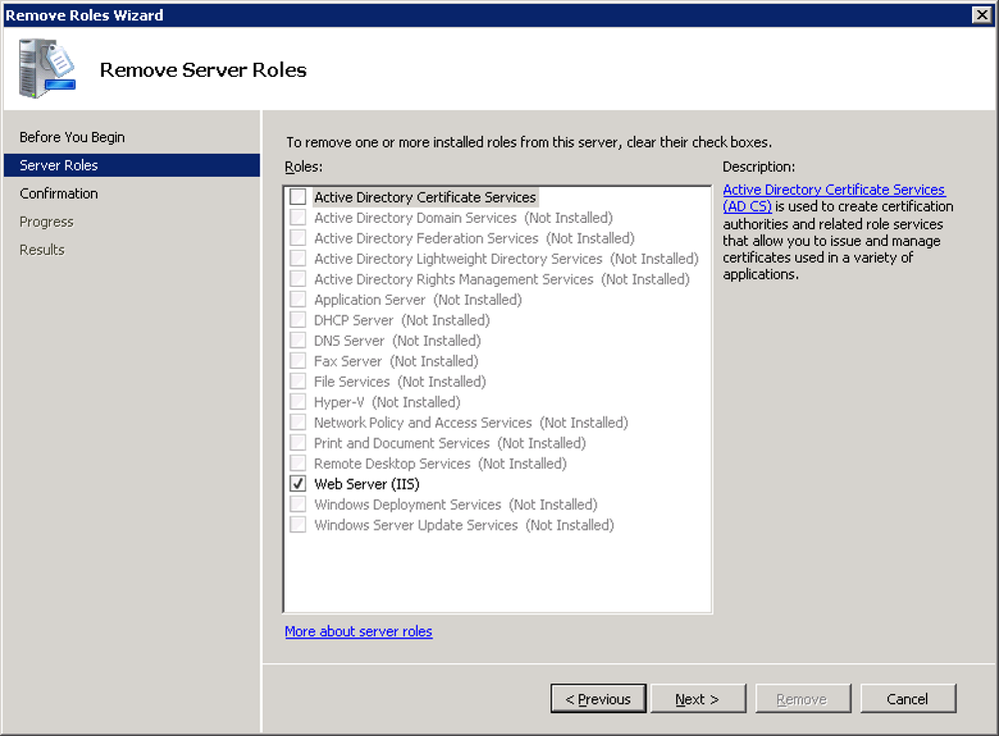Toggle the Application Server checkbox
The width and height of the screenshot is (999, 736).
[297, 299]
